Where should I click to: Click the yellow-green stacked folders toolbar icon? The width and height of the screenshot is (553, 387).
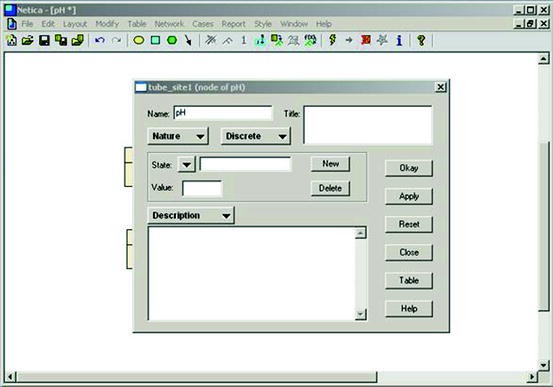78,40
